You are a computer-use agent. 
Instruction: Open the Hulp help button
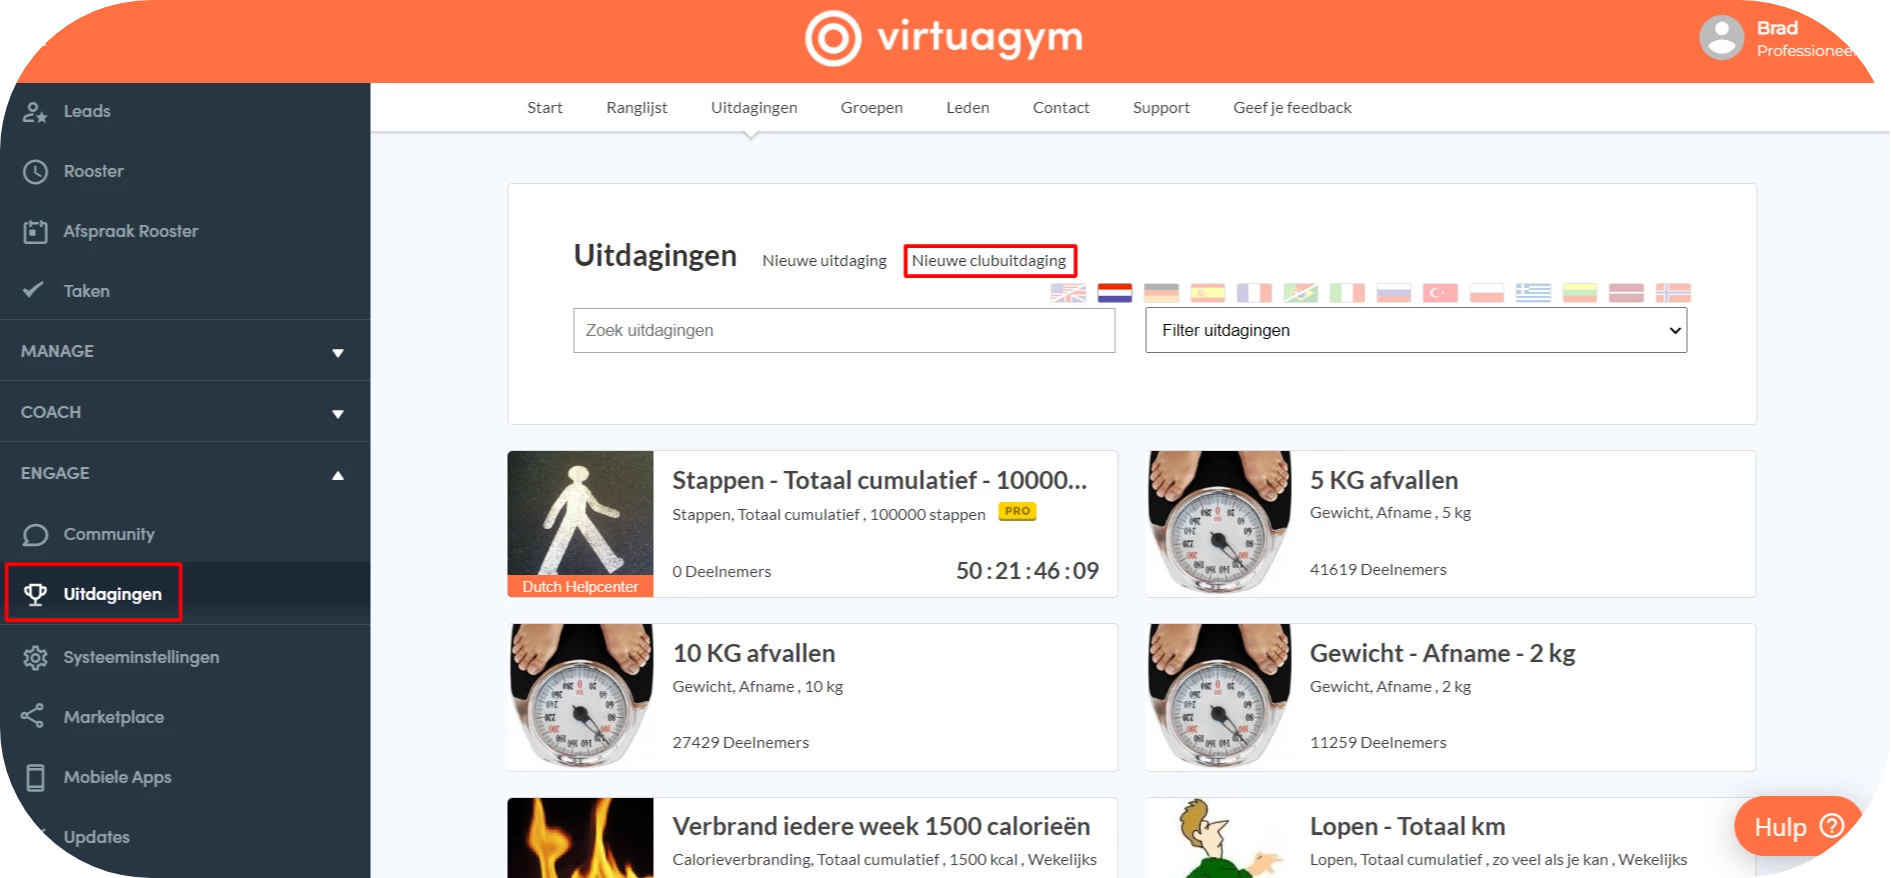pos(1798,826)
